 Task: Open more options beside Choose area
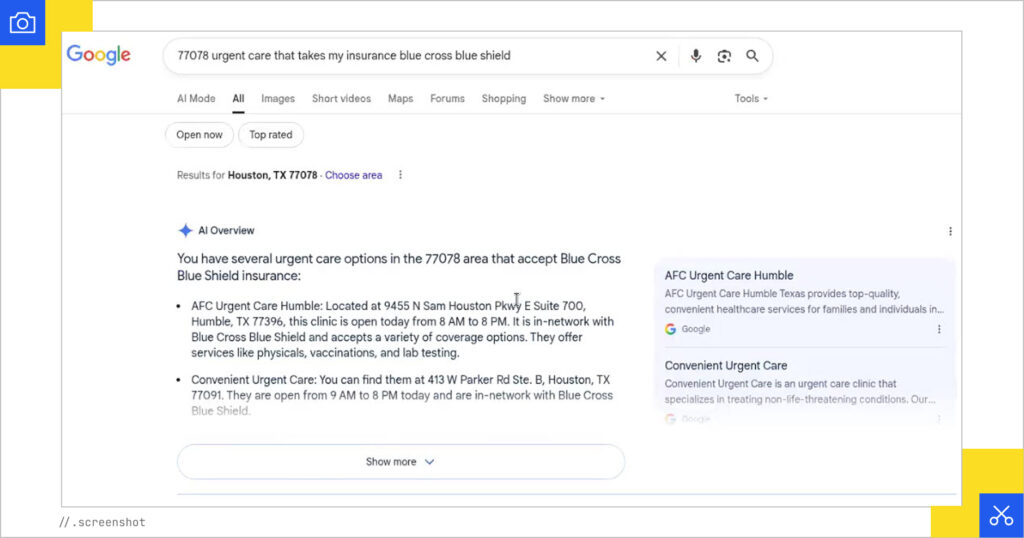click(x=400, y=175)
